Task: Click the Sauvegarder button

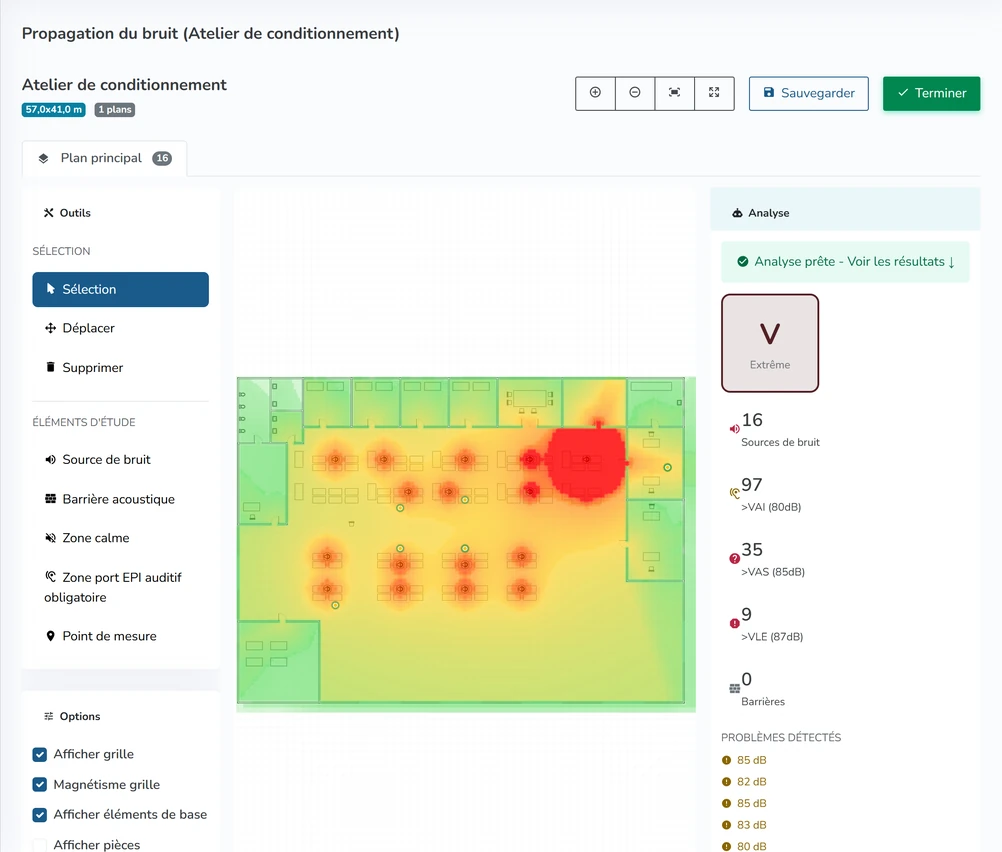Action: coord(808,93)
